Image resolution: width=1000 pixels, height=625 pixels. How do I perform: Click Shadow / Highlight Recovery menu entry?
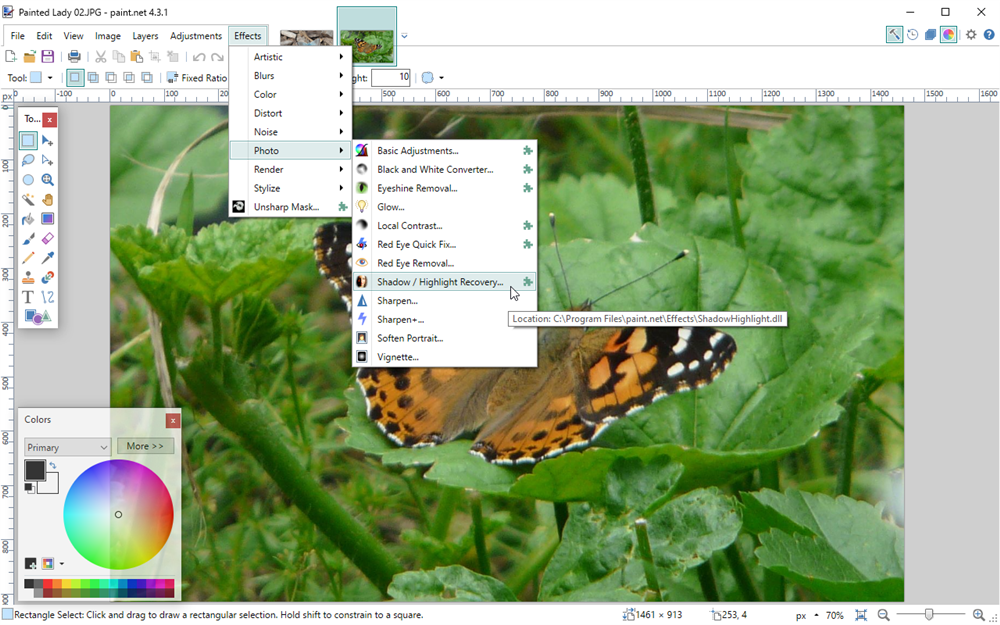pyautogui.click(x=440, y=282)
